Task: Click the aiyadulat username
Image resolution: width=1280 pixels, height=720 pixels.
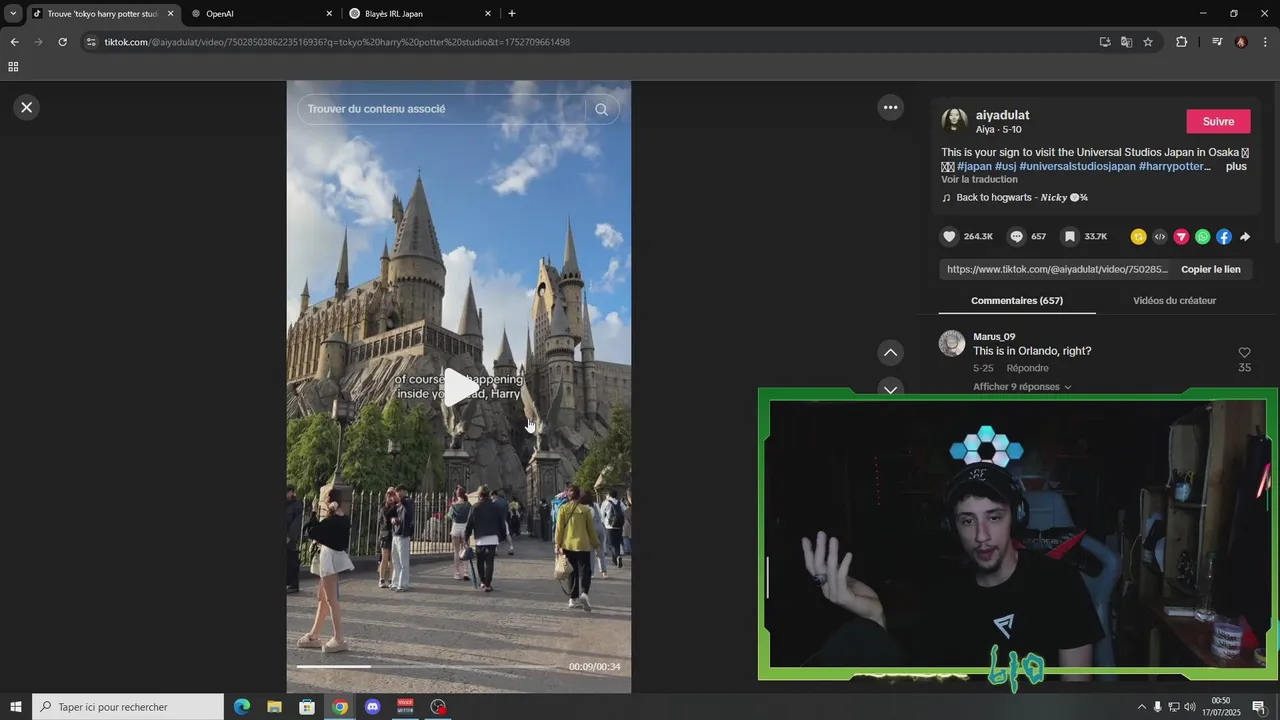Action: [1002, 115]
